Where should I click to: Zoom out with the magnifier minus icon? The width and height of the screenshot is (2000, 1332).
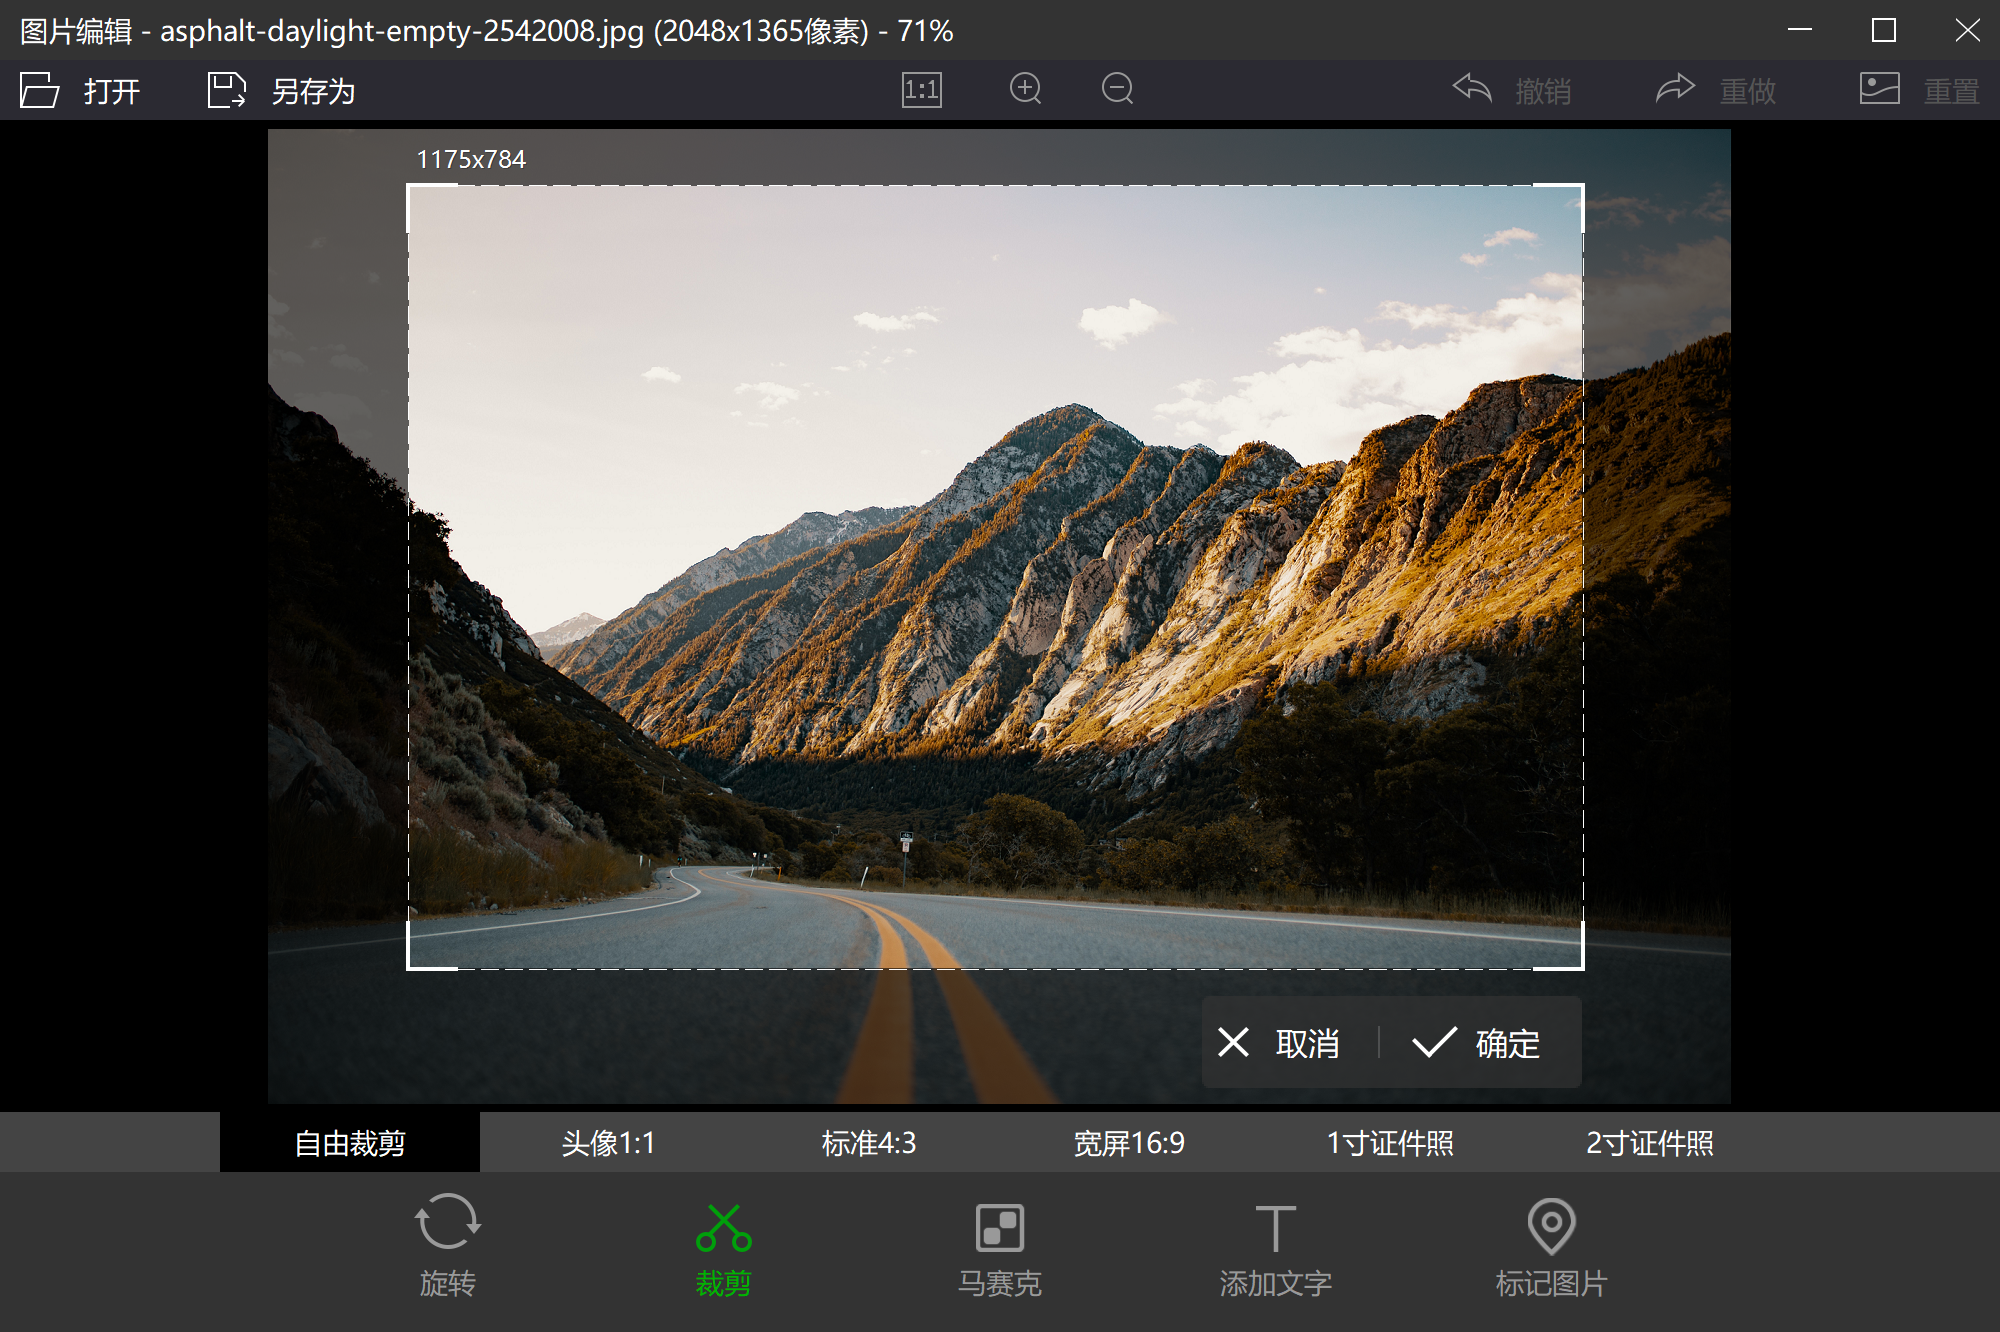pos(1117,89)
